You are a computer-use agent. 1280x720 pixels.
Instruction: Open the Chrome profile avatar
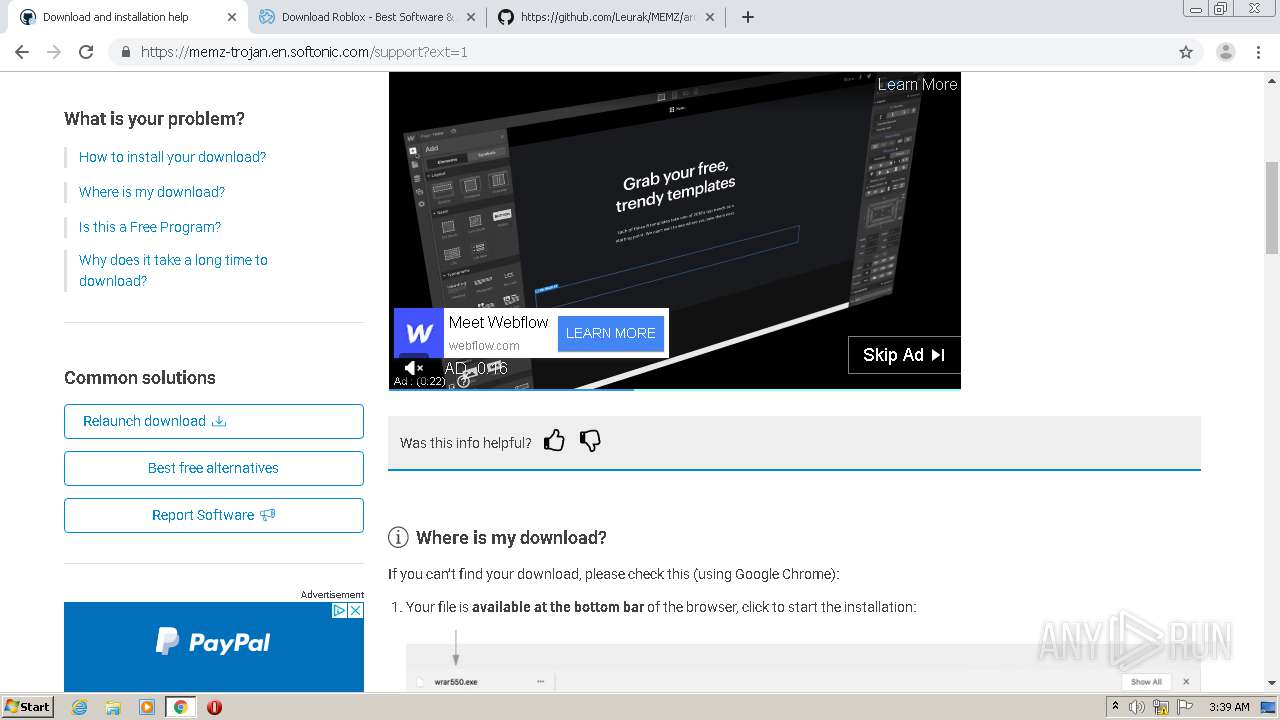1225,52
